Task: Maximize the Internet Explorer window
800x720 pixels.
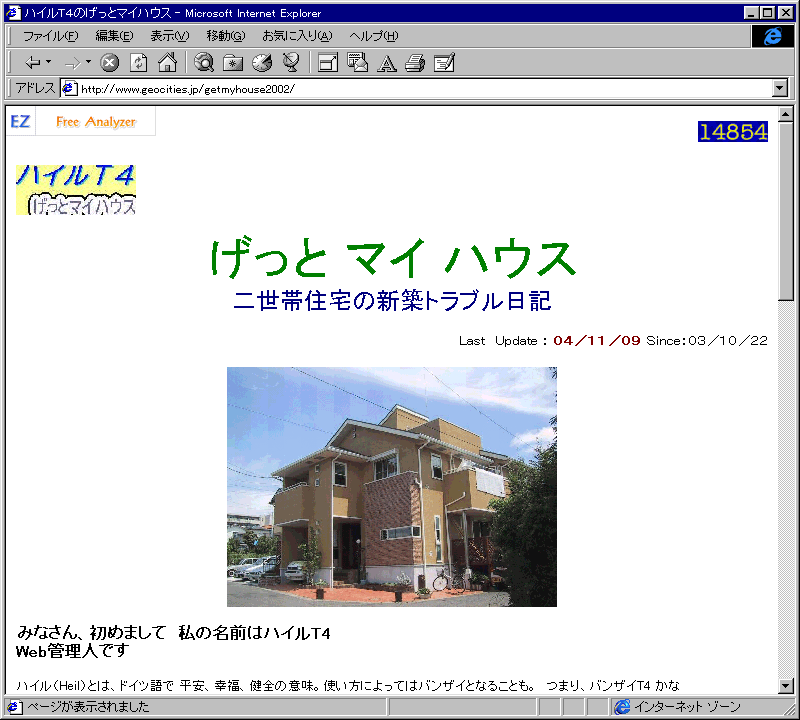Action: click(x=767, y=13)
